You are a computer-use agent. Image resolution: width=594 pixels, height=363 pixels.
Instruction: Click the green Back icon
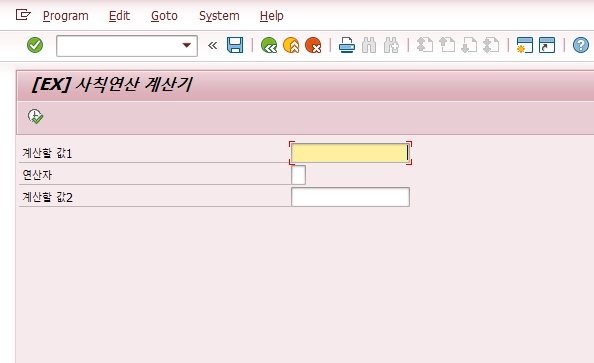click(269, 45)
